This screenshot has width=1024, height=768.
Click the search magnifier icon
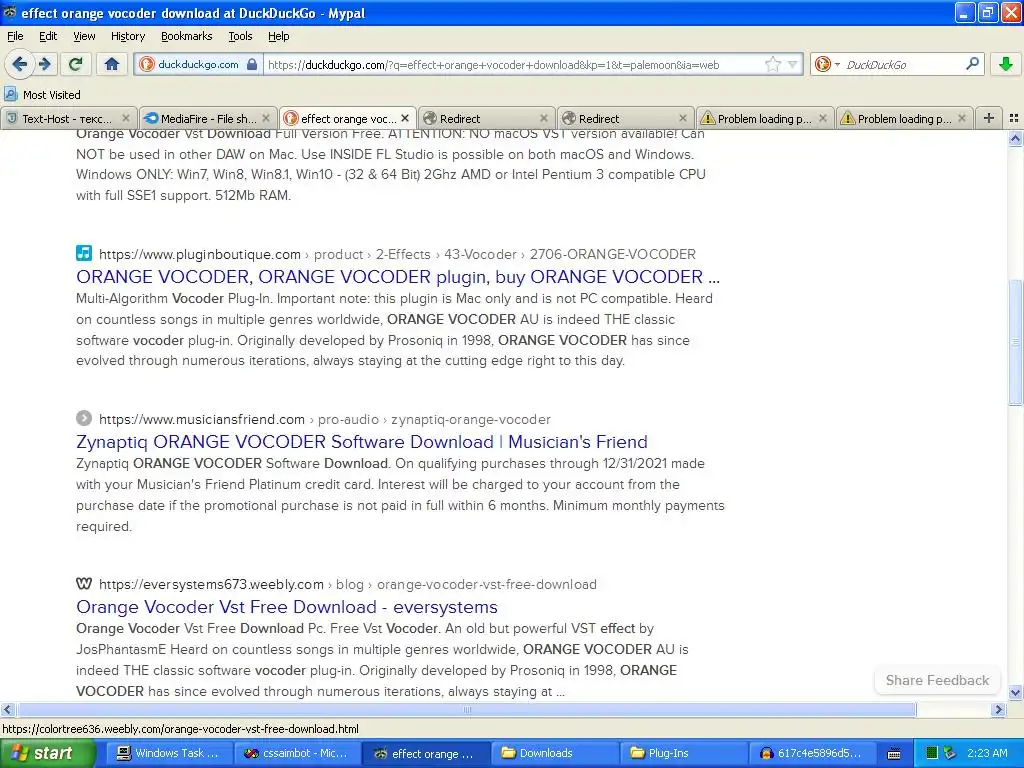972,64
